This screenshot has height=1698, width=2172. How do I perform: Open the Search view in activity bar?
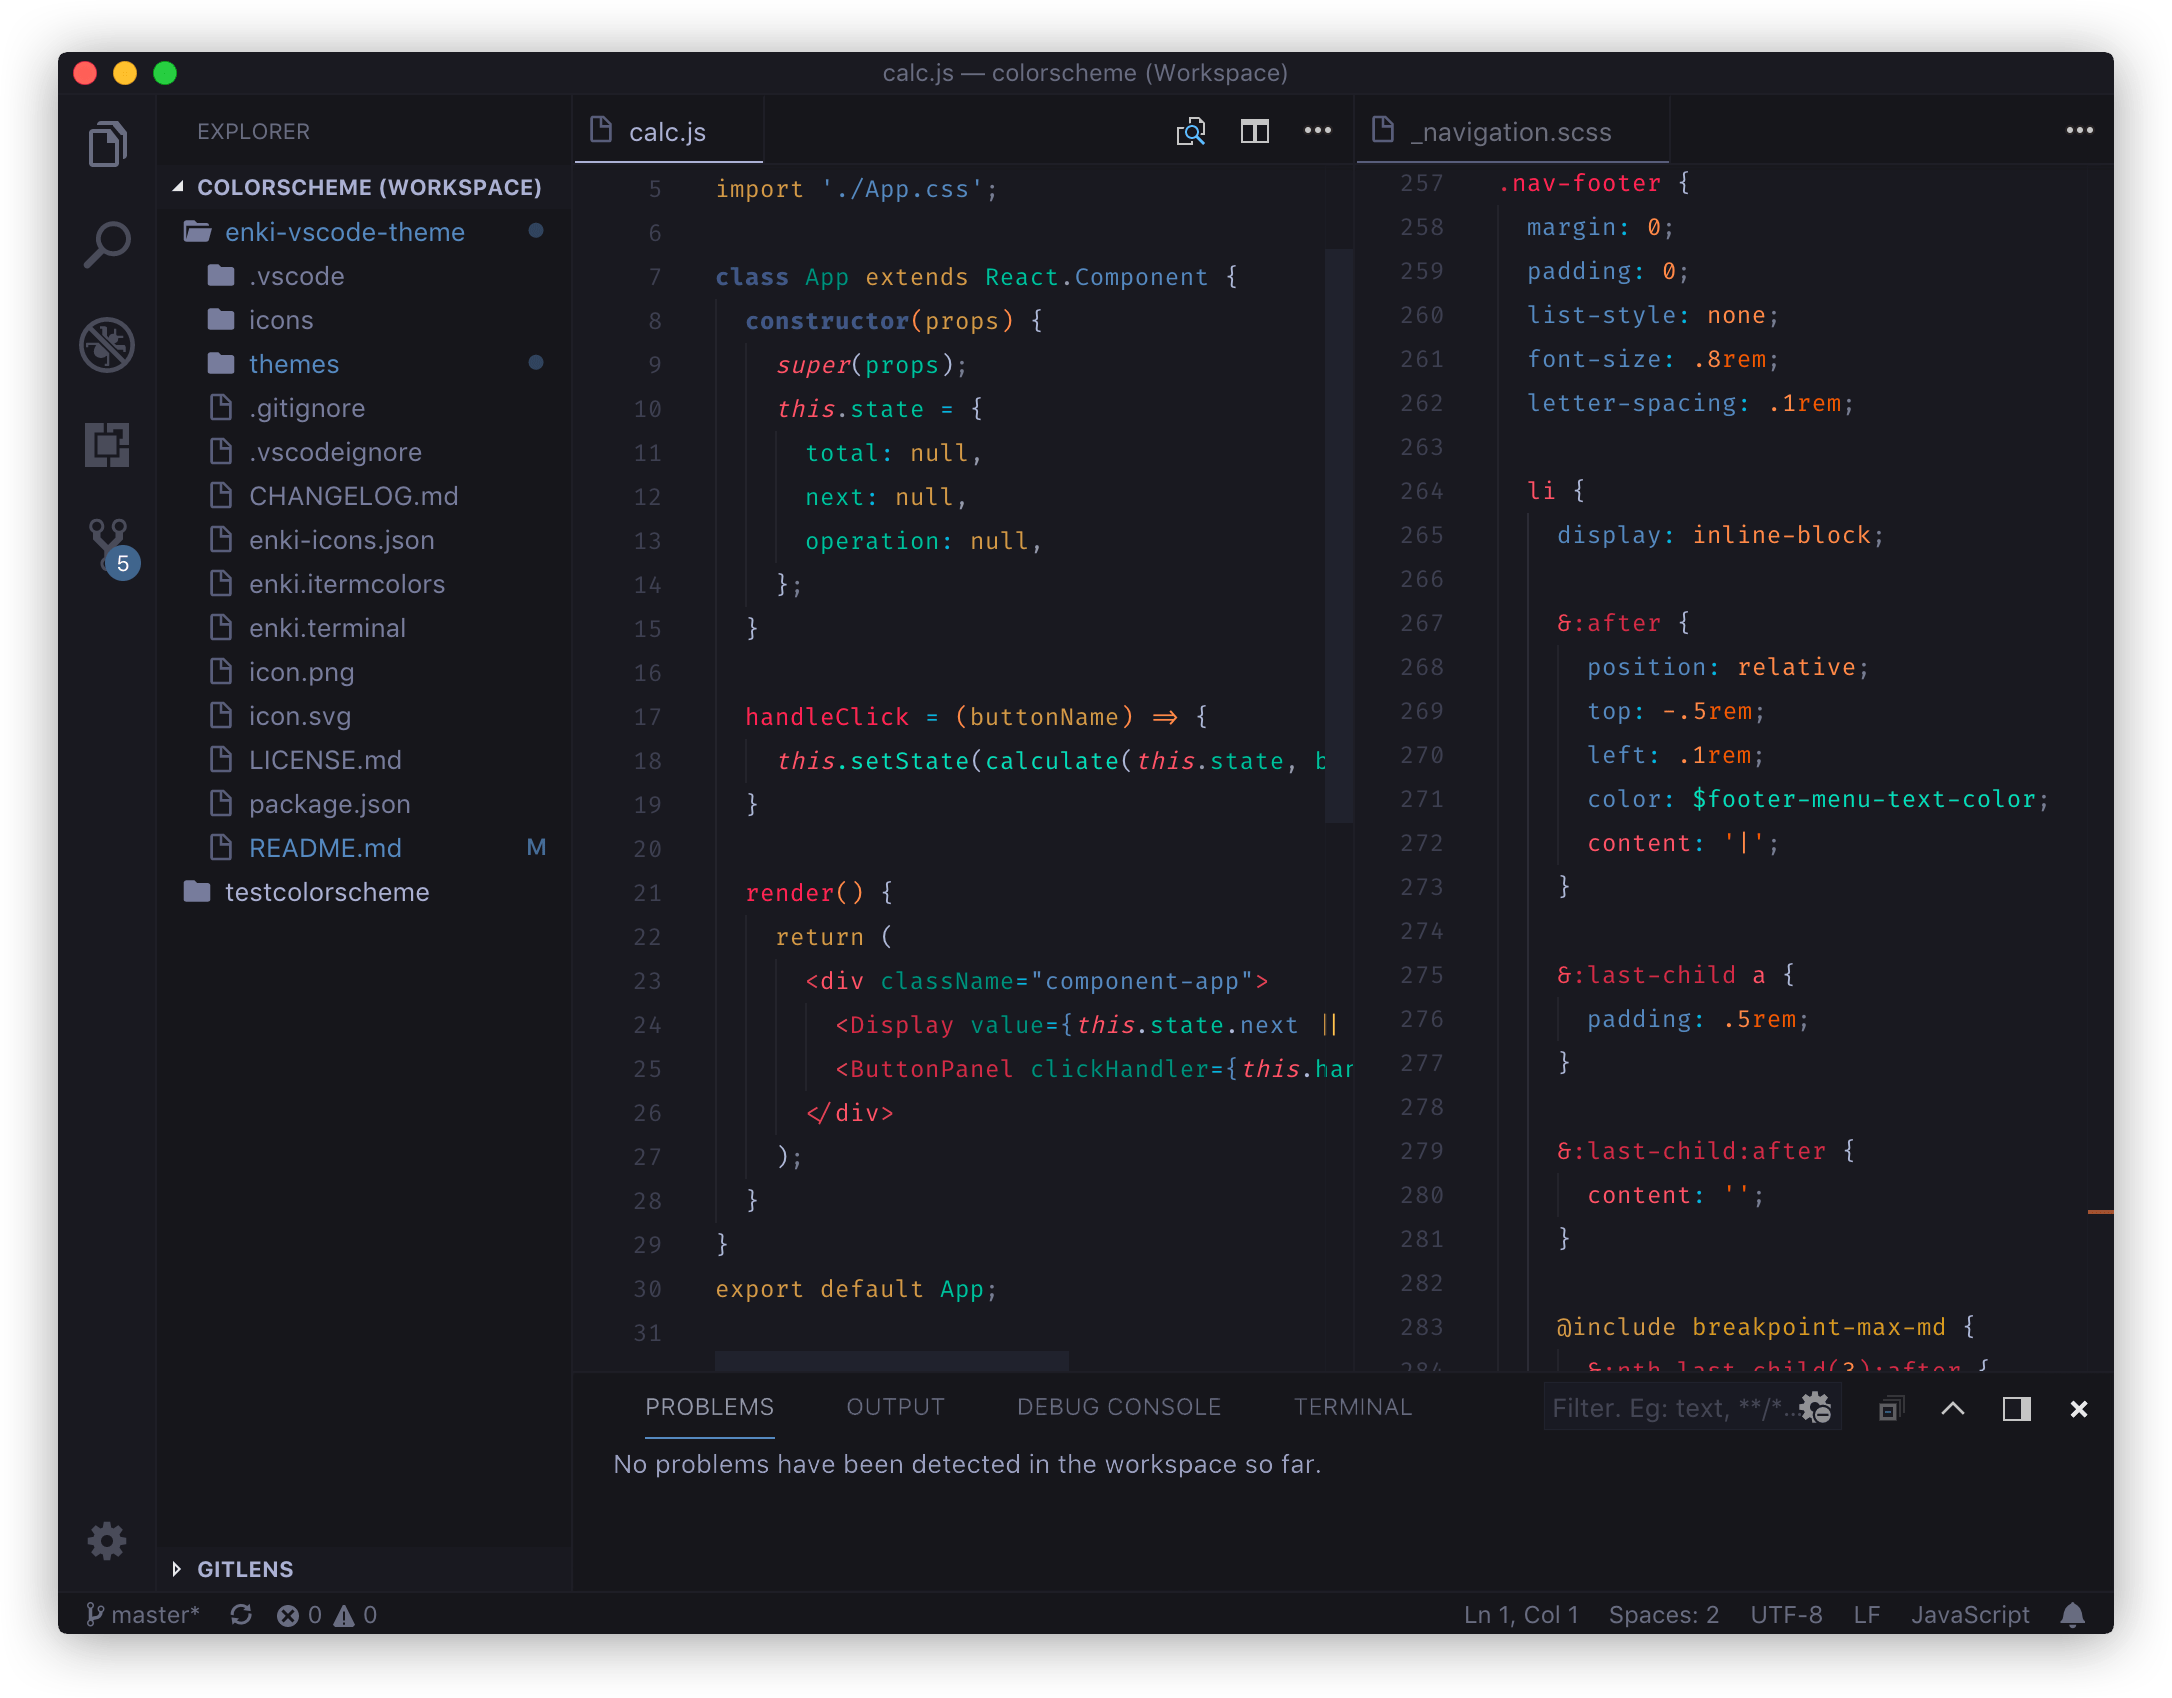(x=107, y=244)
